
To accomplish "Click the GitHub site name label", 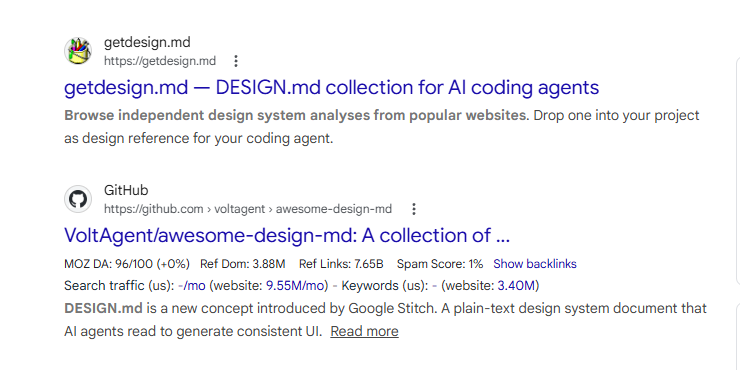I will click(x=126, y=190).
